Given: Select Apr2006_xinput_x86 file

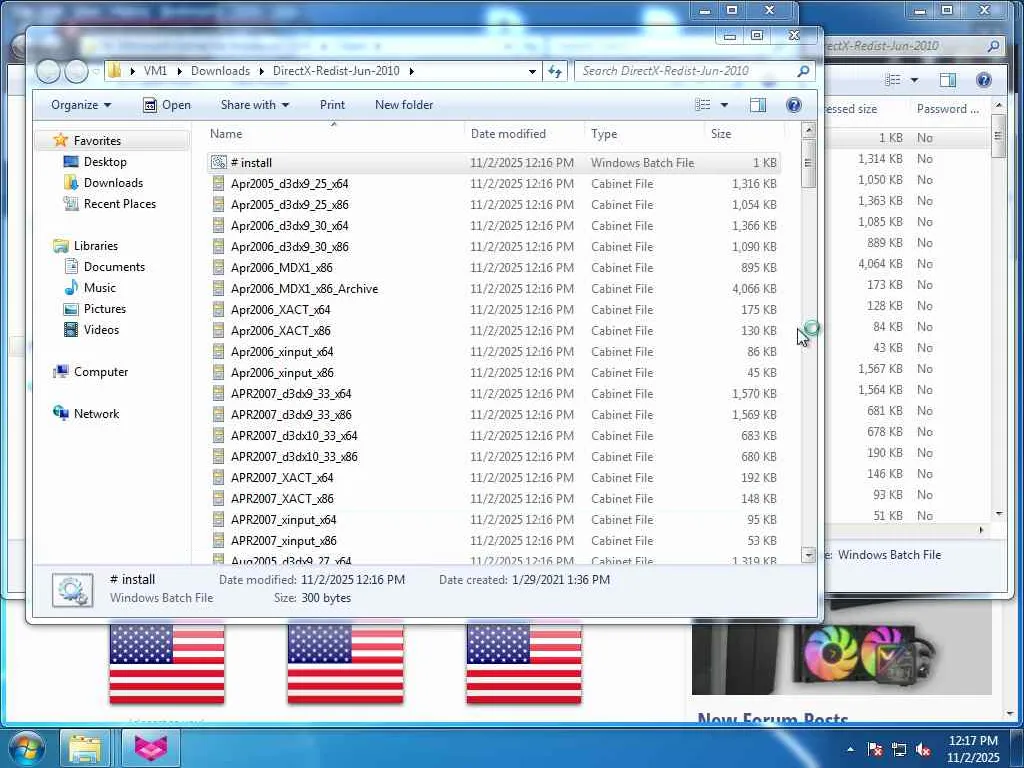Looking at the screenshot, I should (282, 372).
